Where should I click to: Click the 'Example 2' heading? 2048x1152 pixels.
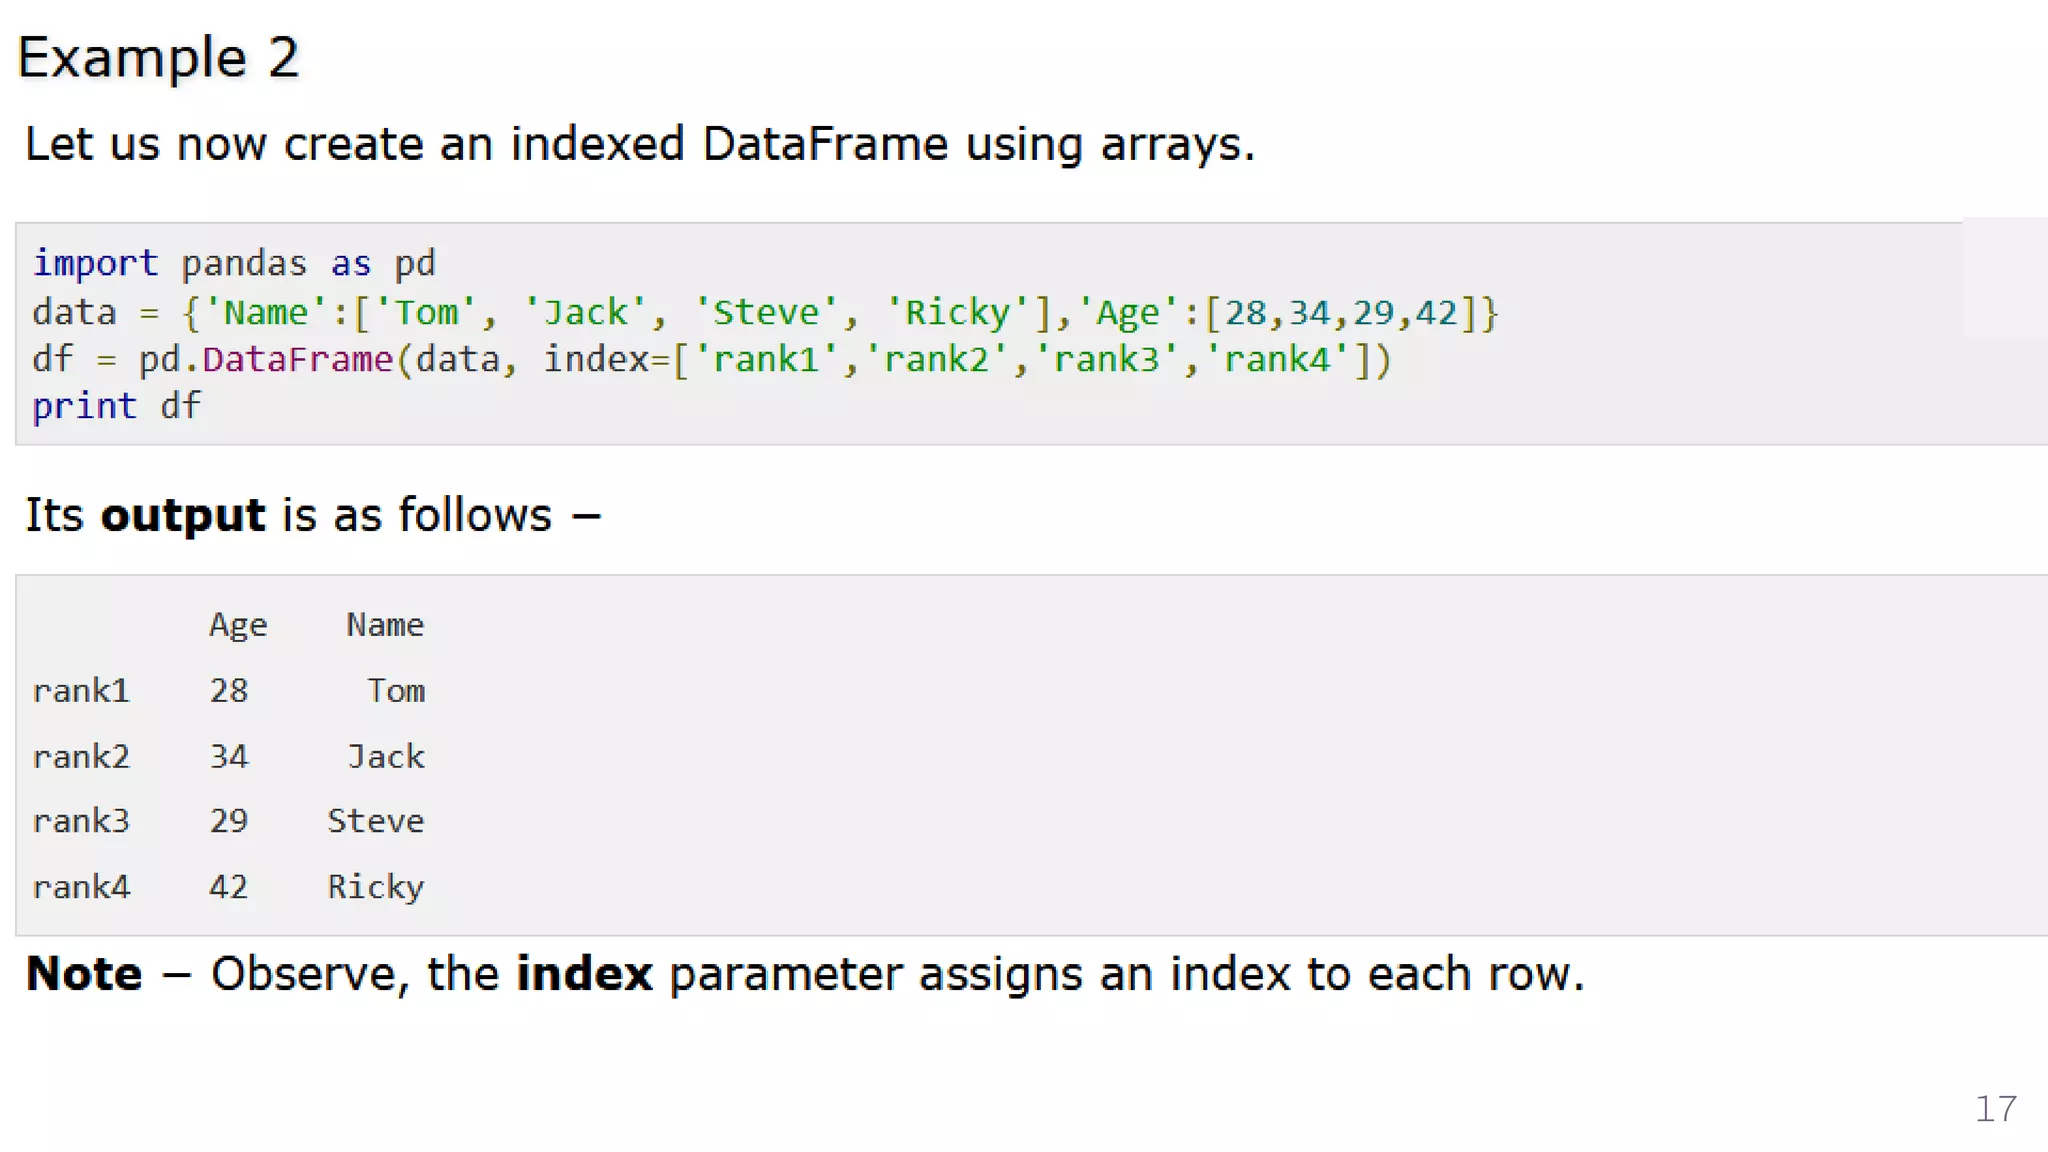pos(158,58)
